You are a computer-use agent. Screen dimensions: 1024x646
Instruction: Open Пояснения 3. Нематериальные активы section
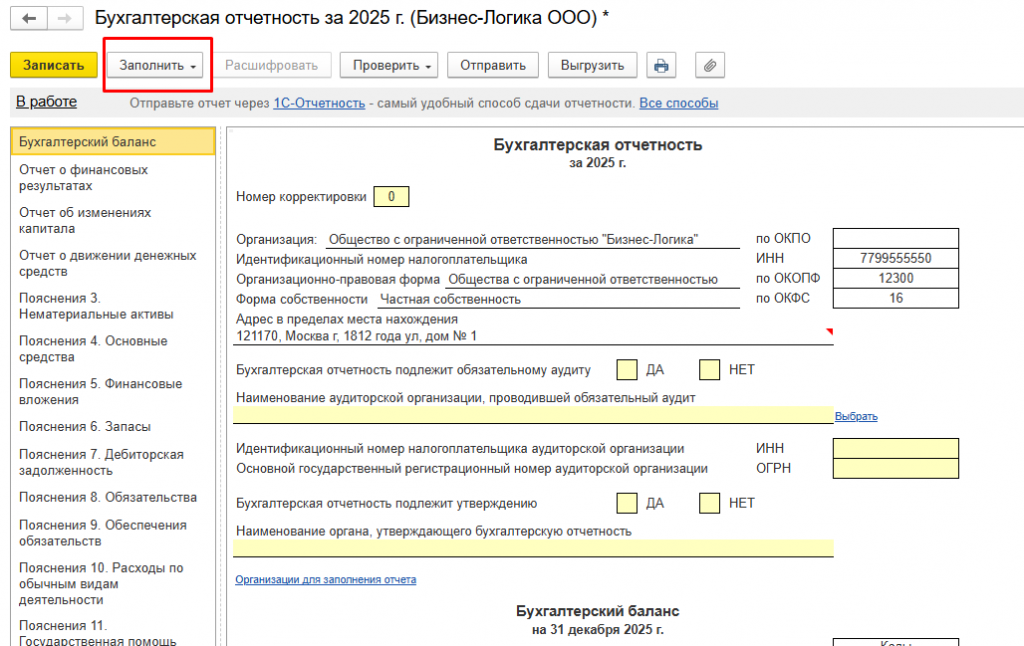coord(113,306)
